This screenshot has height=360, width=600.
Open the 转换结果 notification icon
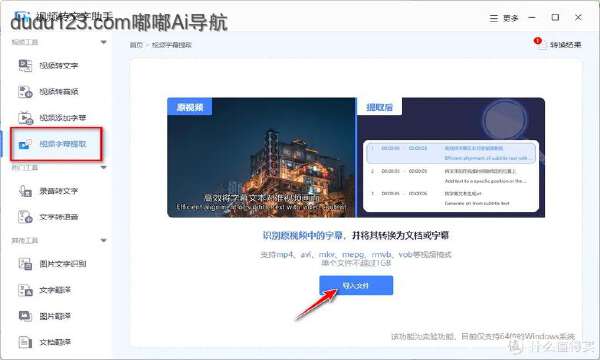[x=540, y=44]
